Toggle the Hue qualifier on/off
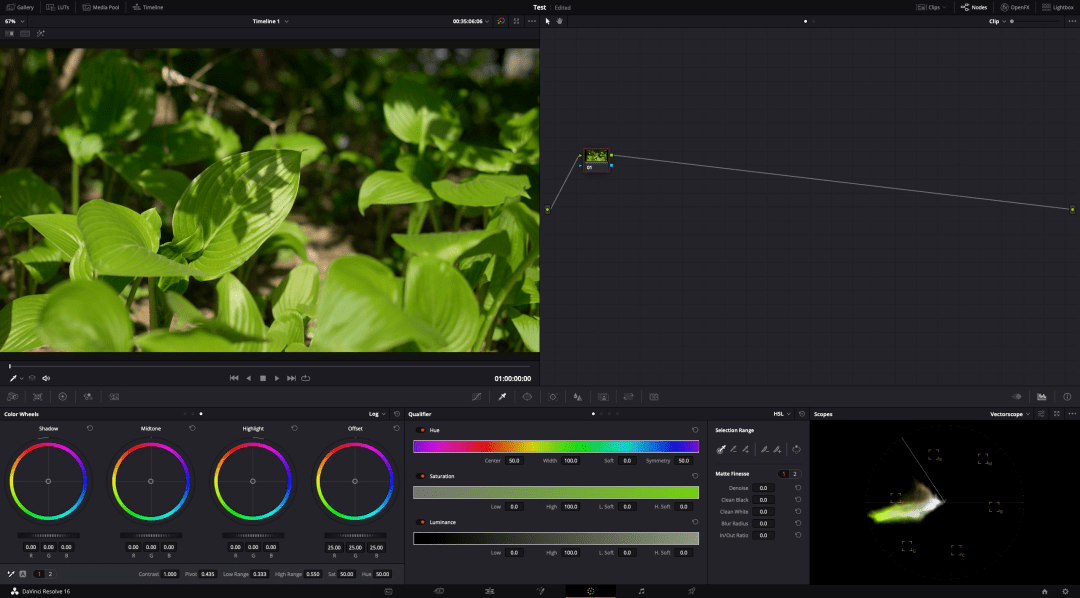This screenshot has width=1080, height=598. tap(422, 430)
